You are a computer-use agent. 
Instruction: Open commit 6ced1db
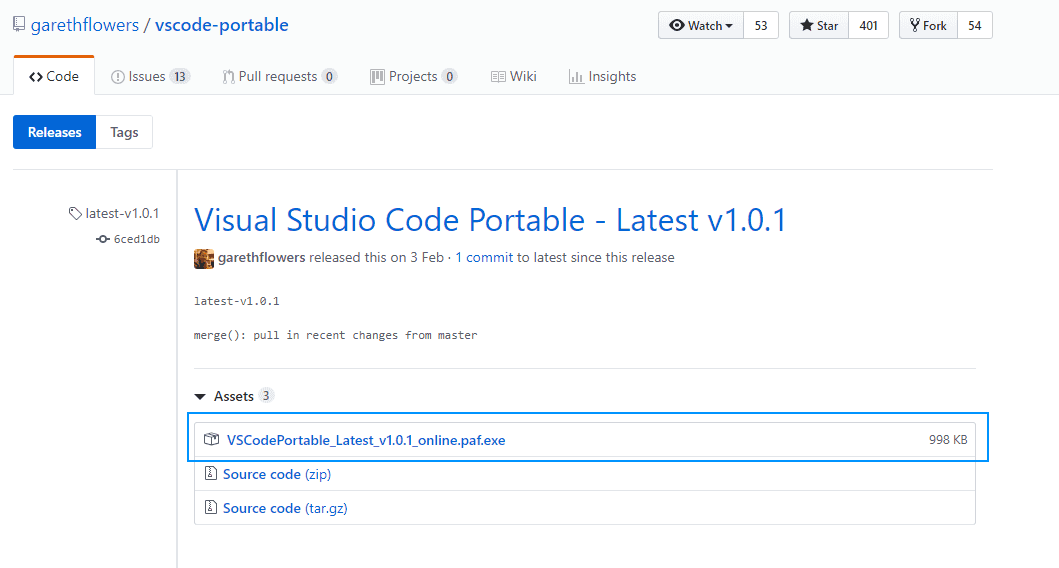(136, 239)
